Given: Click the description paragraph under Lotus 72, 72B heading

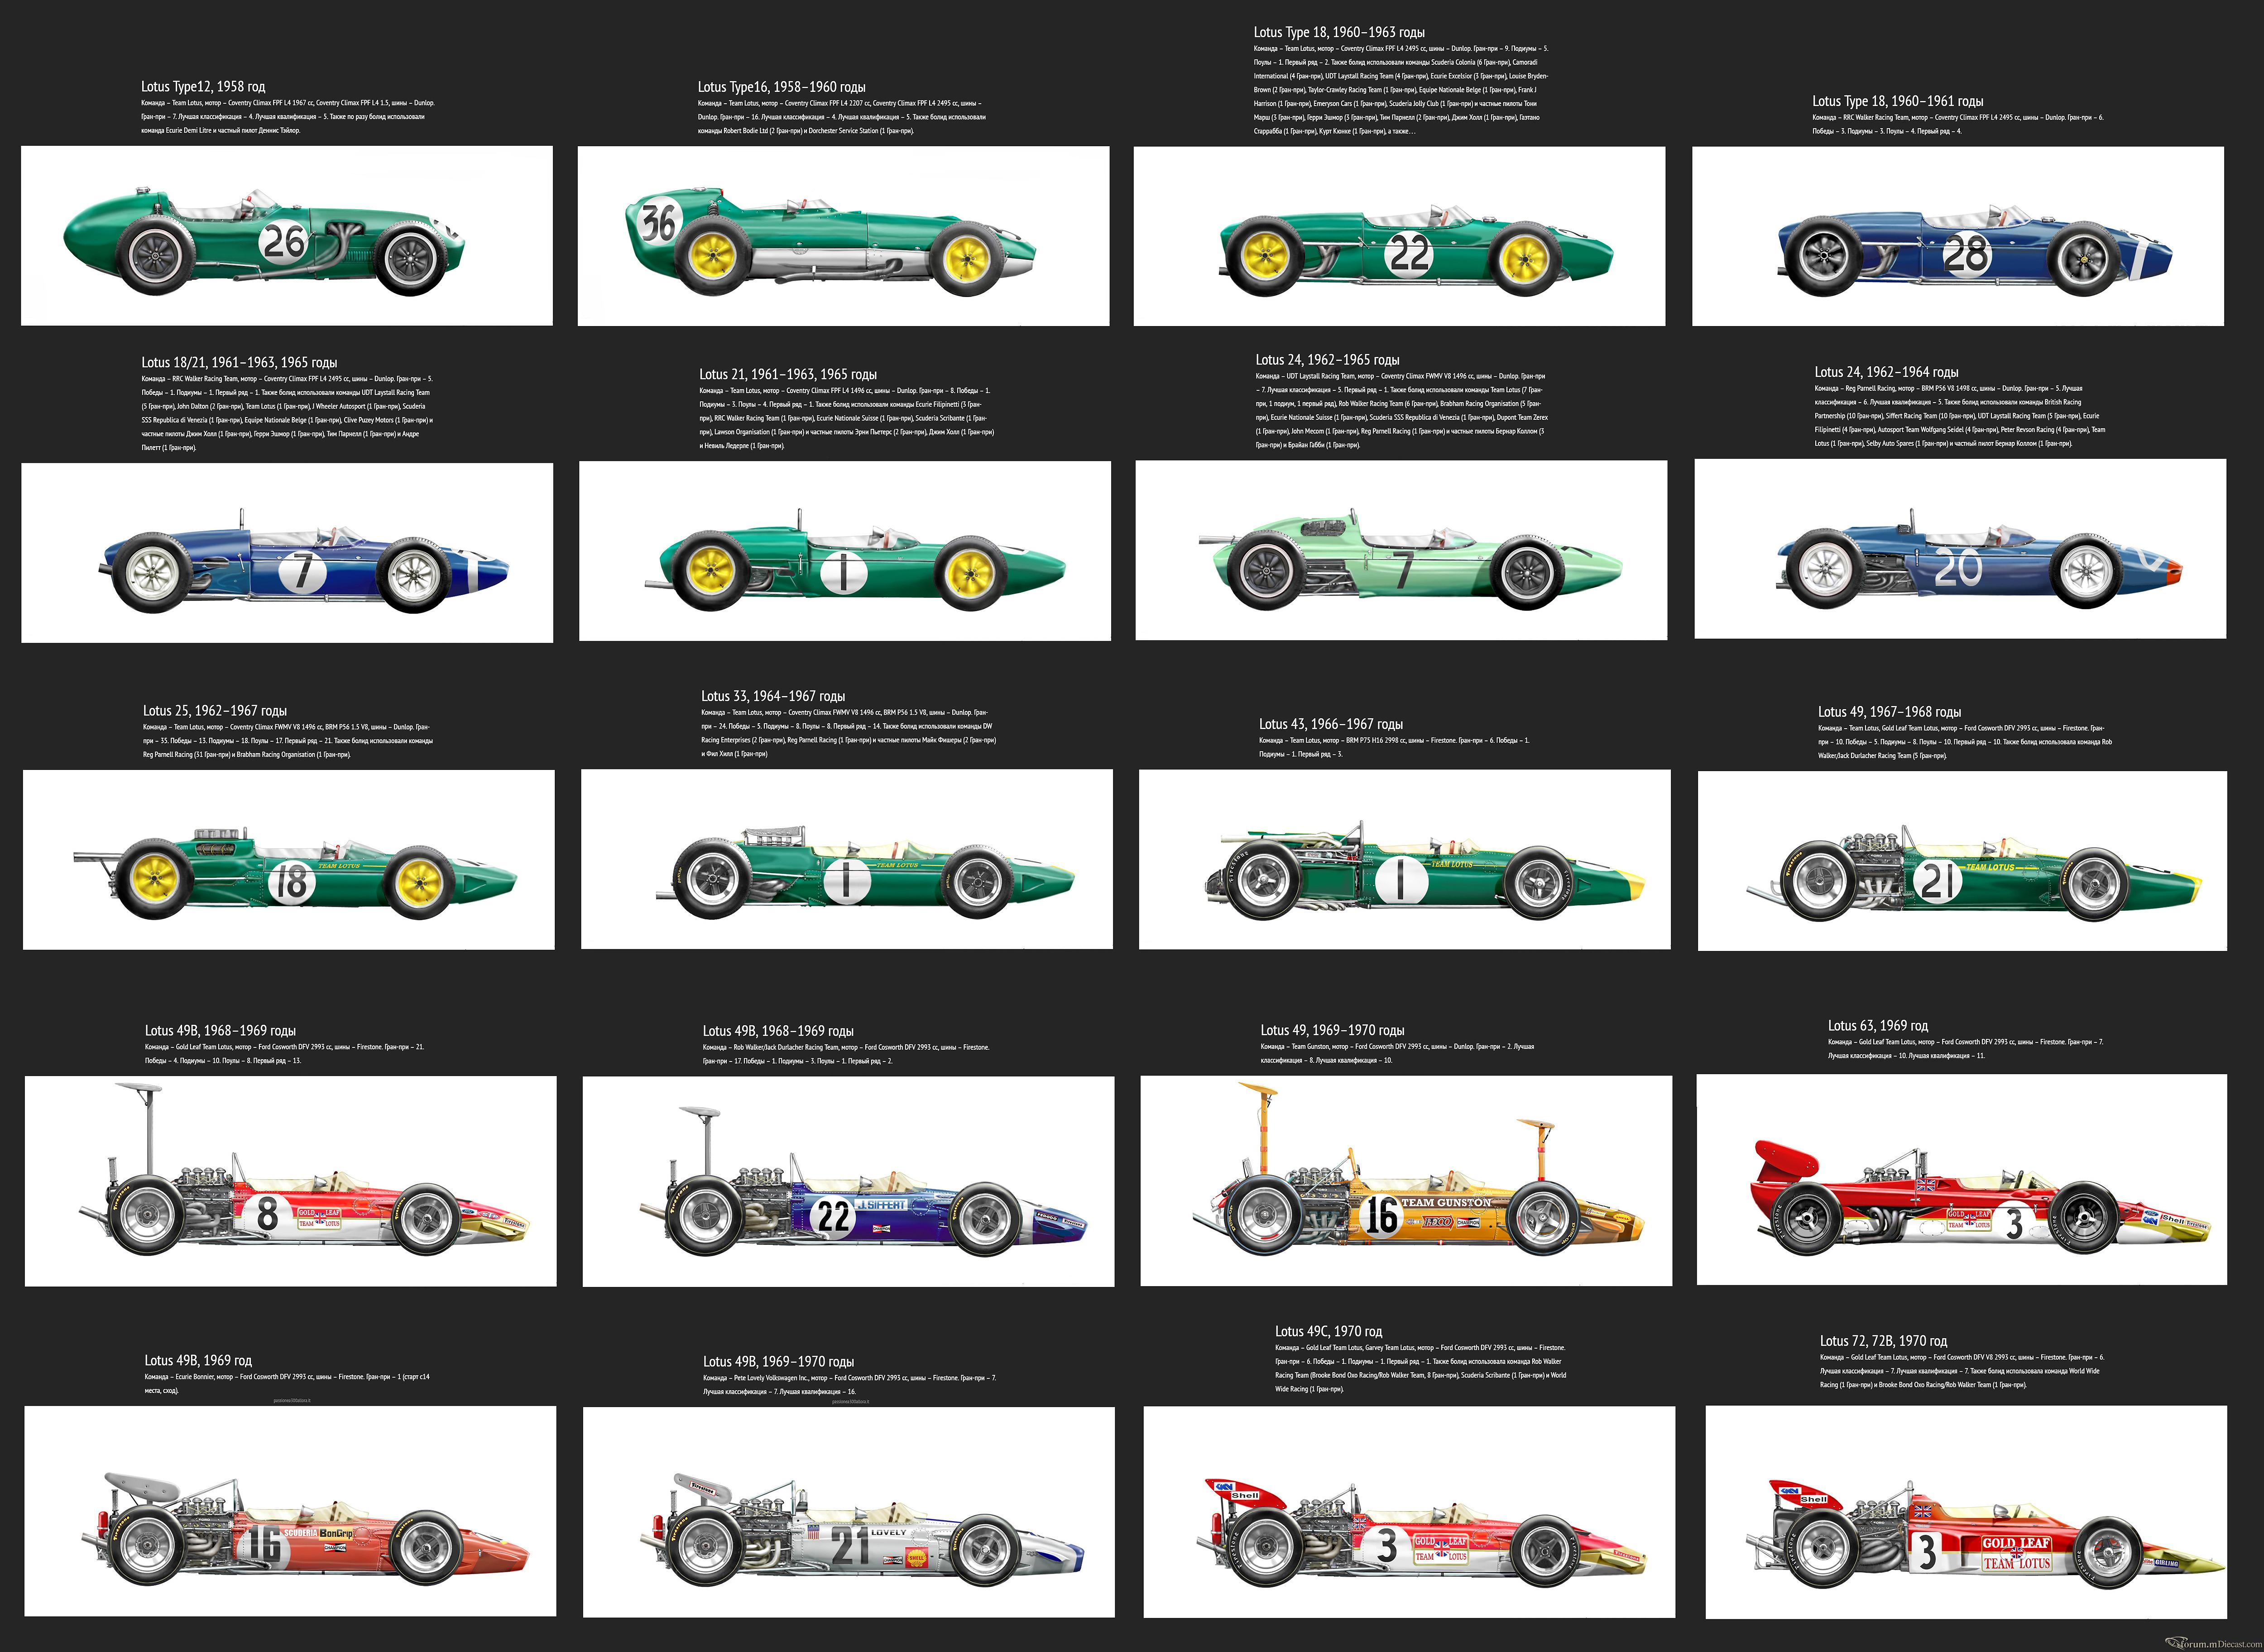Looking at the screenshot, I should 1962,1371.
